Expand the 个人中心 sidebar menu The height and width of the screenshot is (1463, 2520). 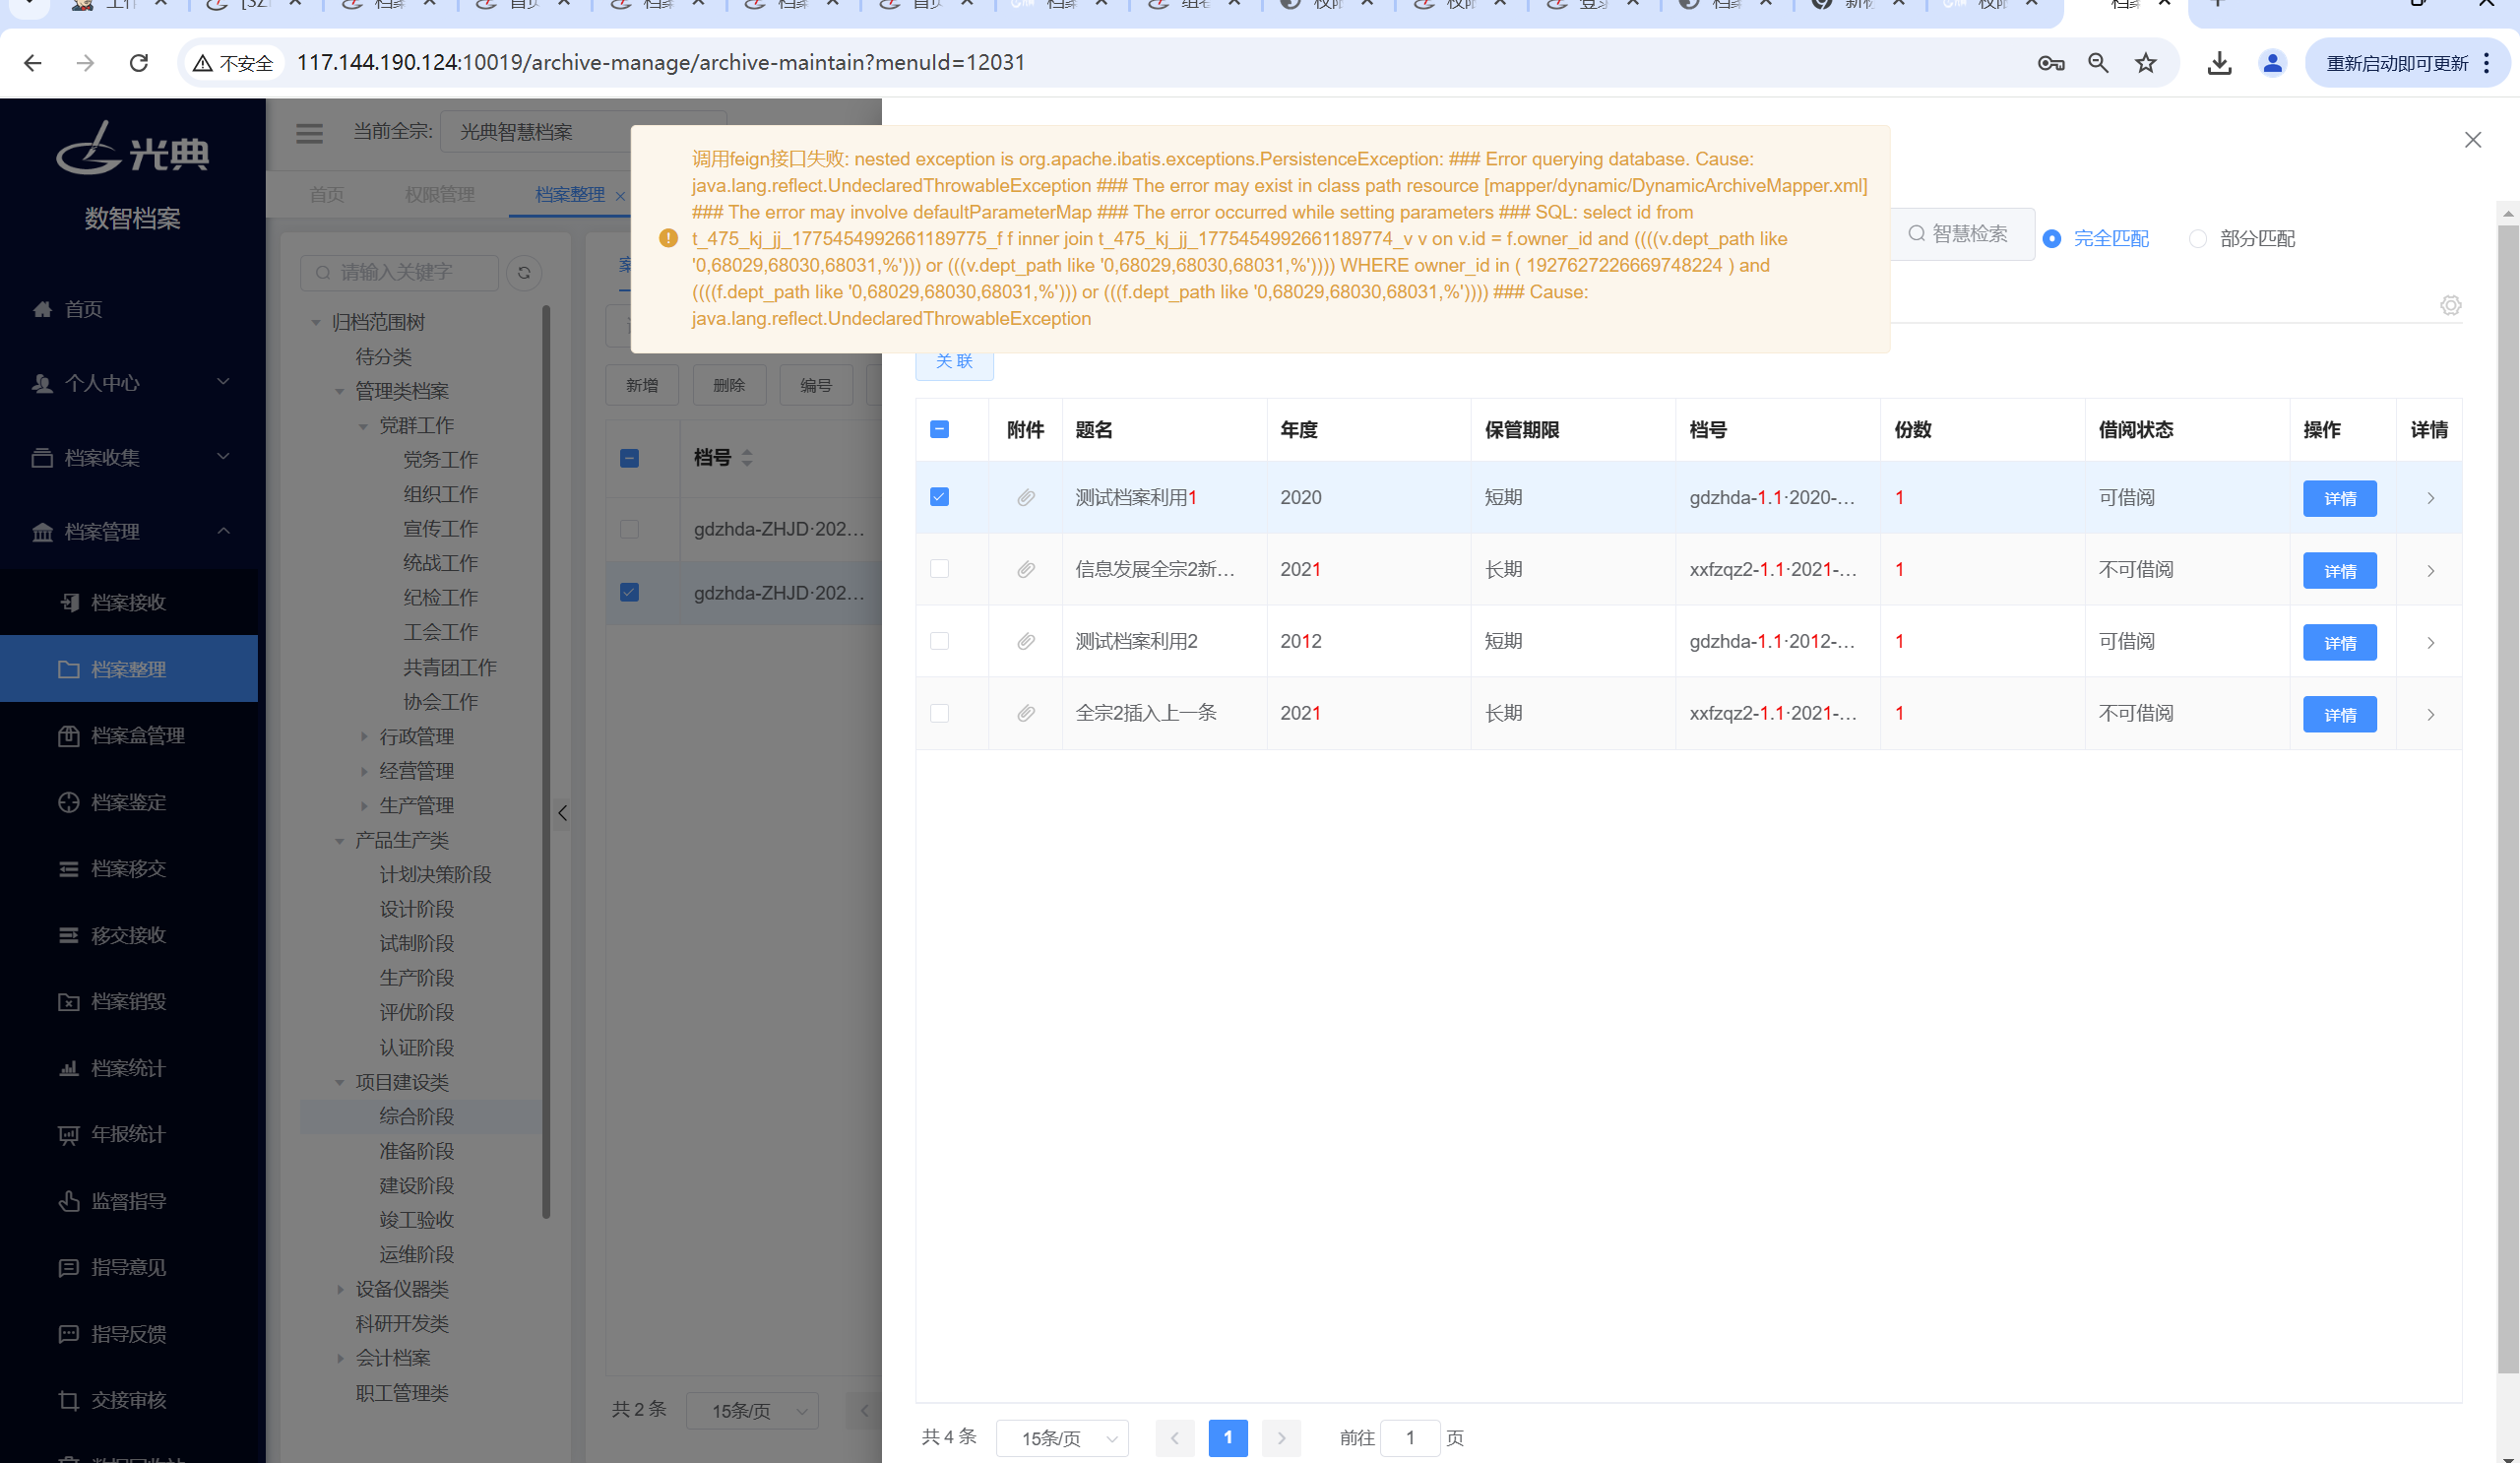point(130,383)
